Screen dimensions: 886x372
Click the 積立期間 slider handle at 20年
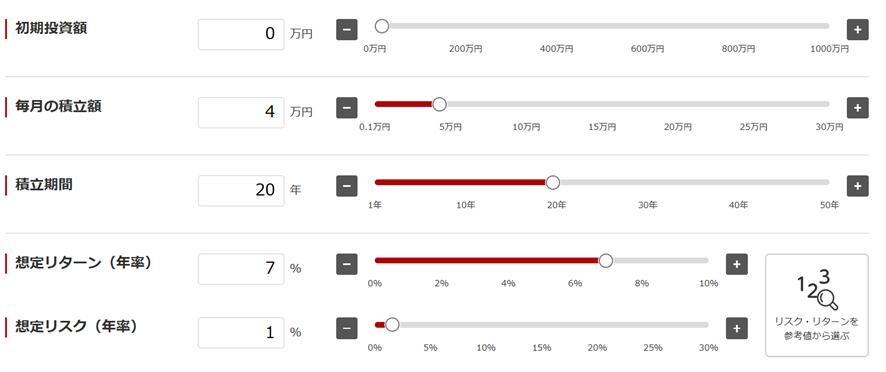point(553,183)
